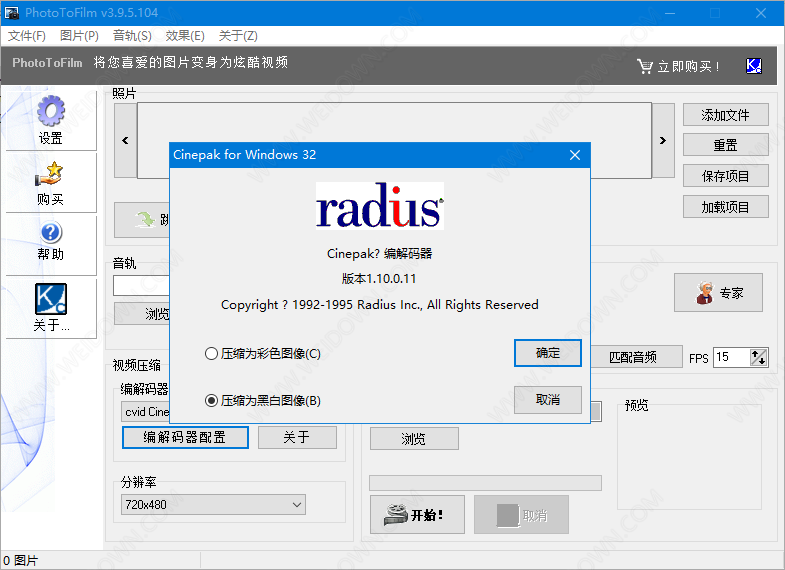785x570 pixels.
Task: Click the 关于 about K icon in sidebar
Action: coord(51,299)
